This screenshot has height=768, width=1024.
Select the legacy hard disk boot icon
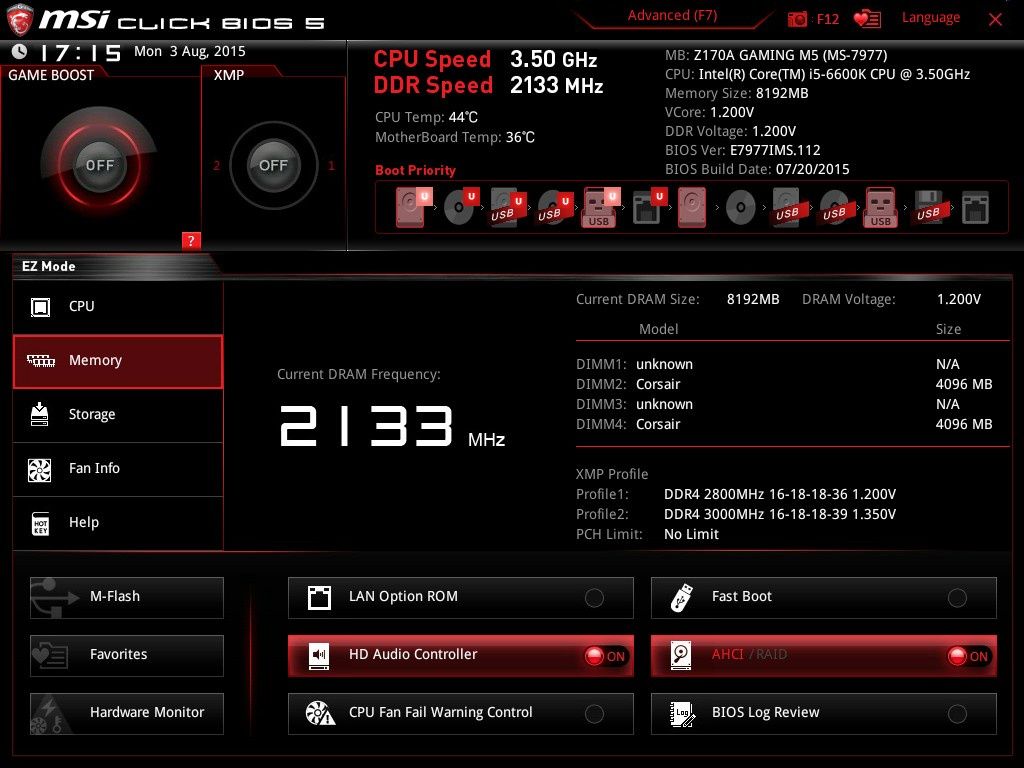tap(692, 207)
